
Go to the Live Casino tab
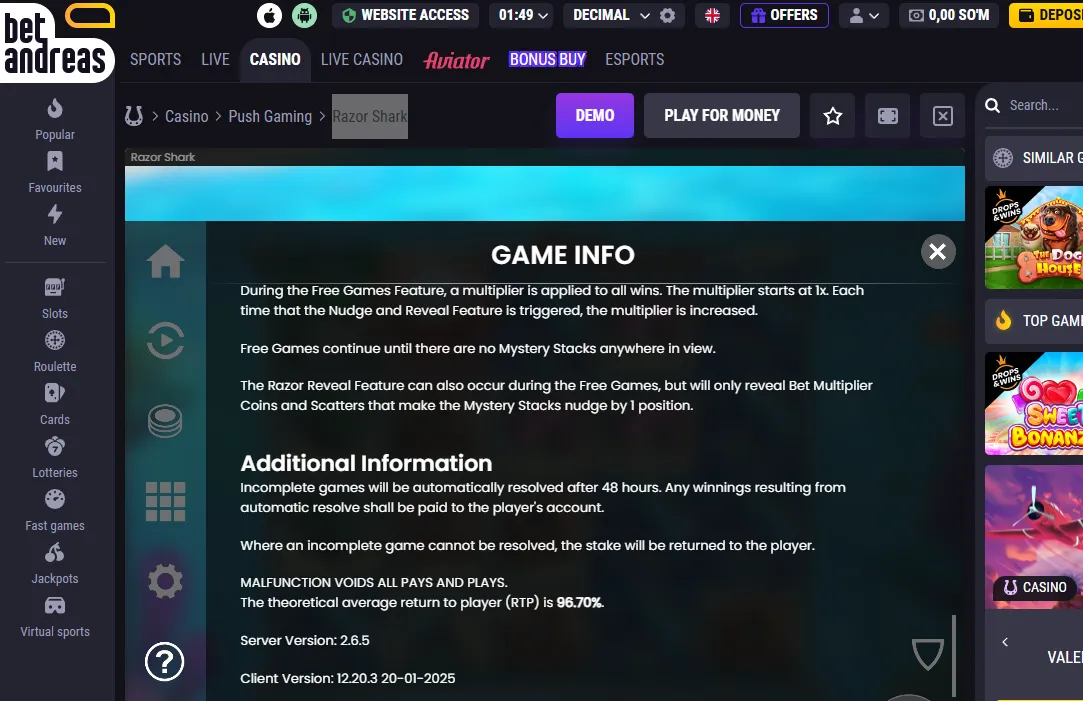(362, 59)
